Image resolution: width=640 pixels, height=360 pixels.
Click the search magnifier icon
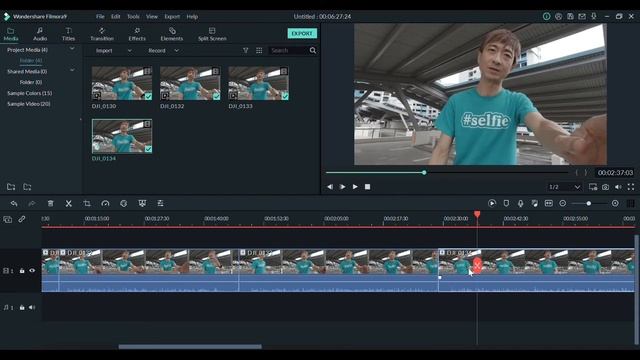pyautogui.click(x=313, y=50)
